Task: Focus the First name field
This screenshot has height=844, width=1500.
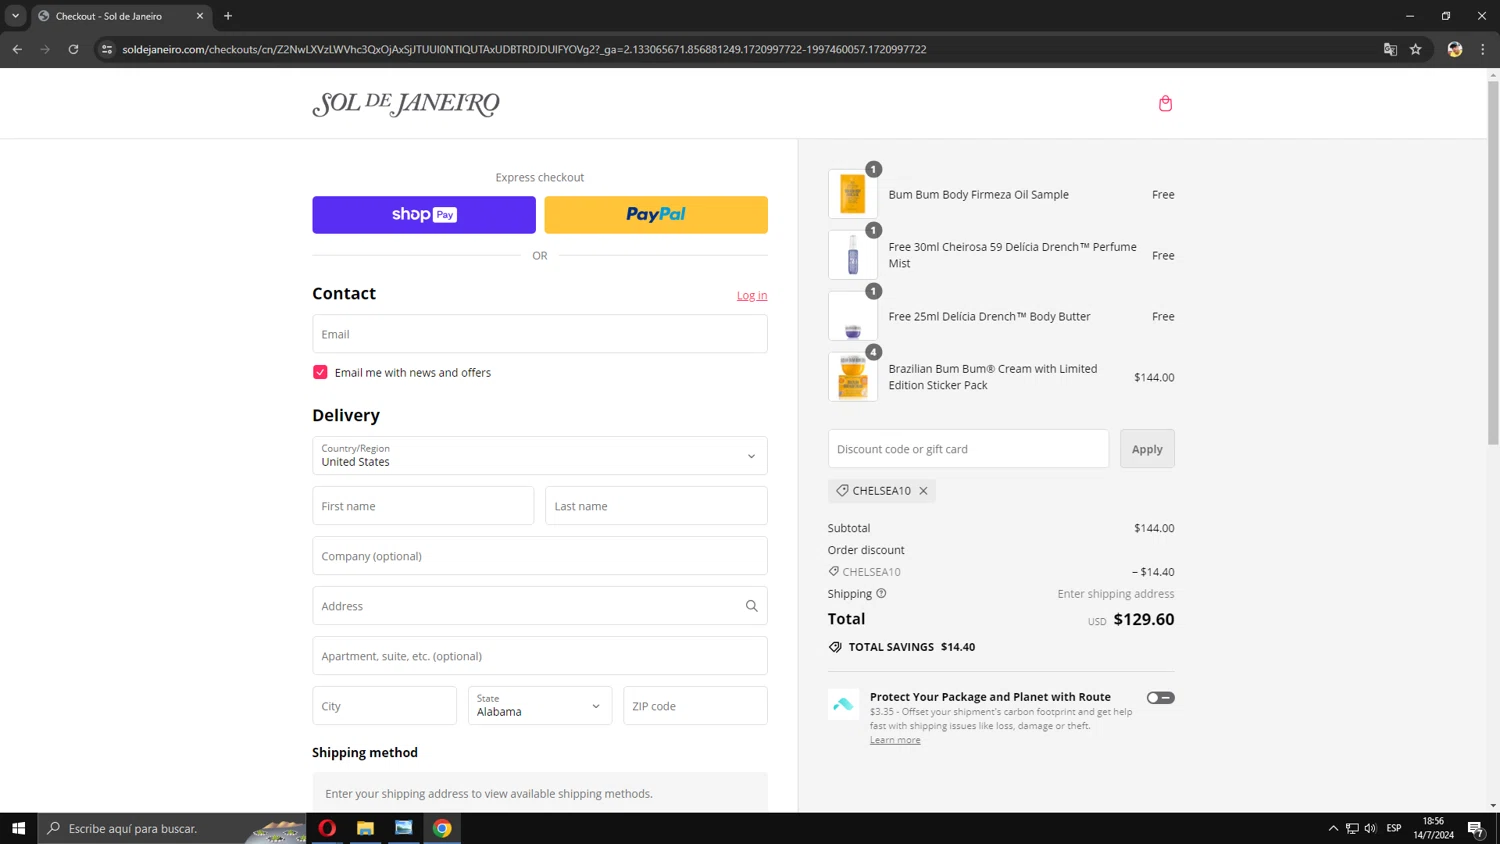Action: (x=423, y=506)
